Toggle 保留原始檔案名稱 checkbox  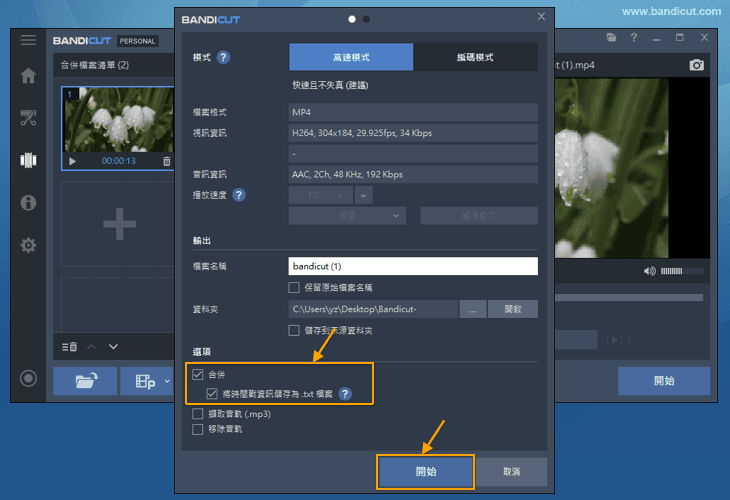coord(294,287)
